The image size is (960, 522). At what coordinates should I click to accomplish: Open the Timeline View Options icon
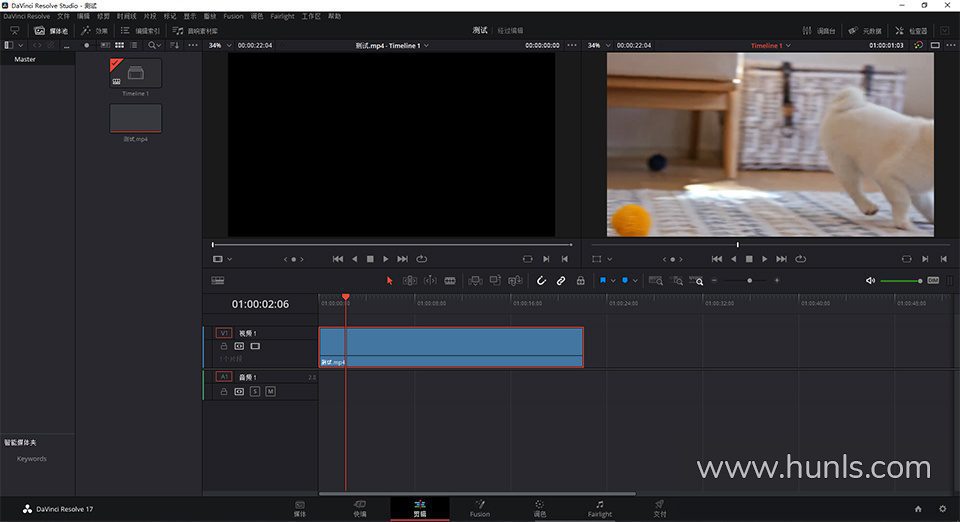point(218,281)
